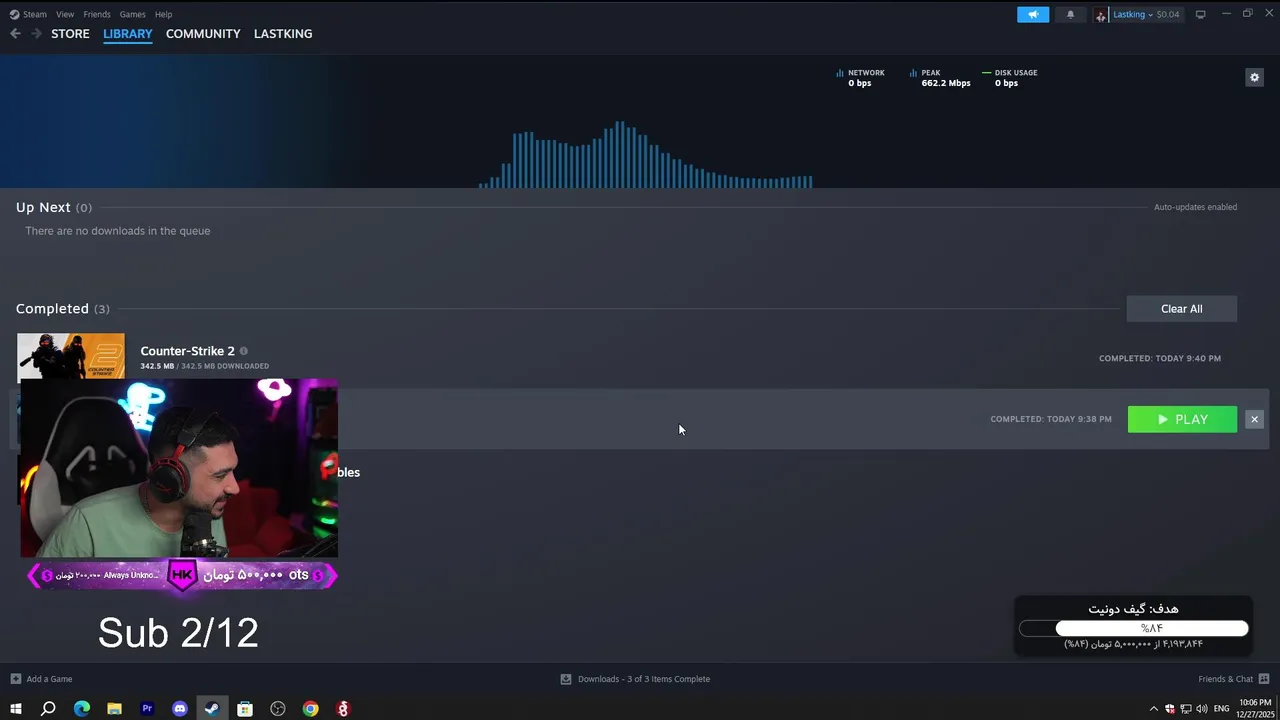Open Discord from the taskbar
This screenshot has height=720, width=1280.
pyautogui.click(x=180, y=709)
